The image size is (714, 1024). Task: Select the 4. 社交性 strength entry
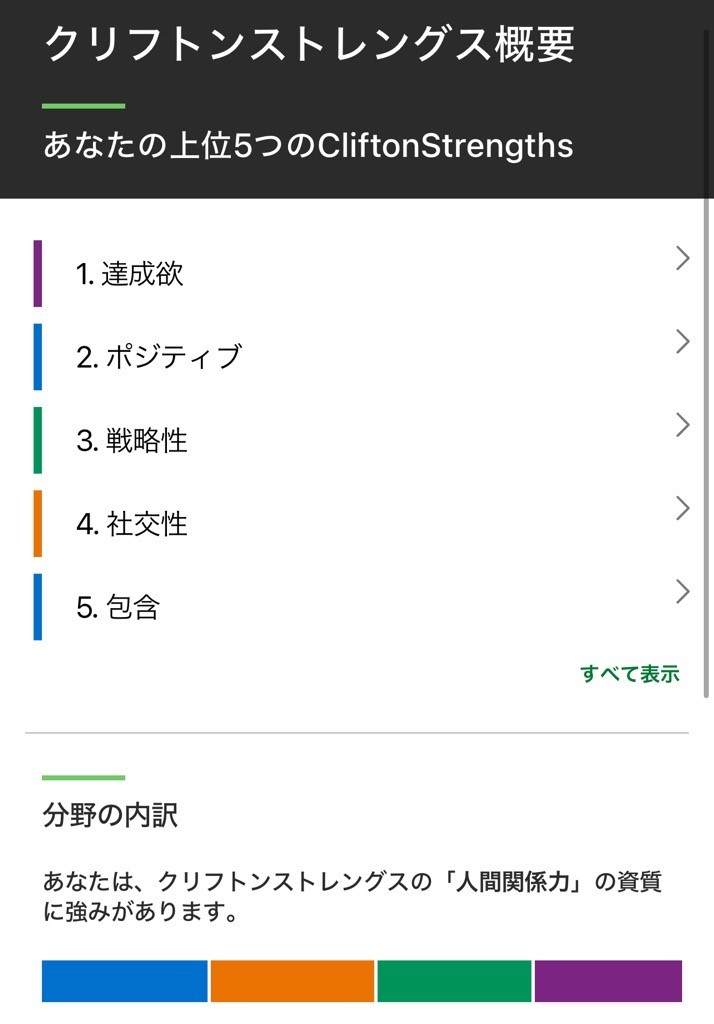click(132, 523)
